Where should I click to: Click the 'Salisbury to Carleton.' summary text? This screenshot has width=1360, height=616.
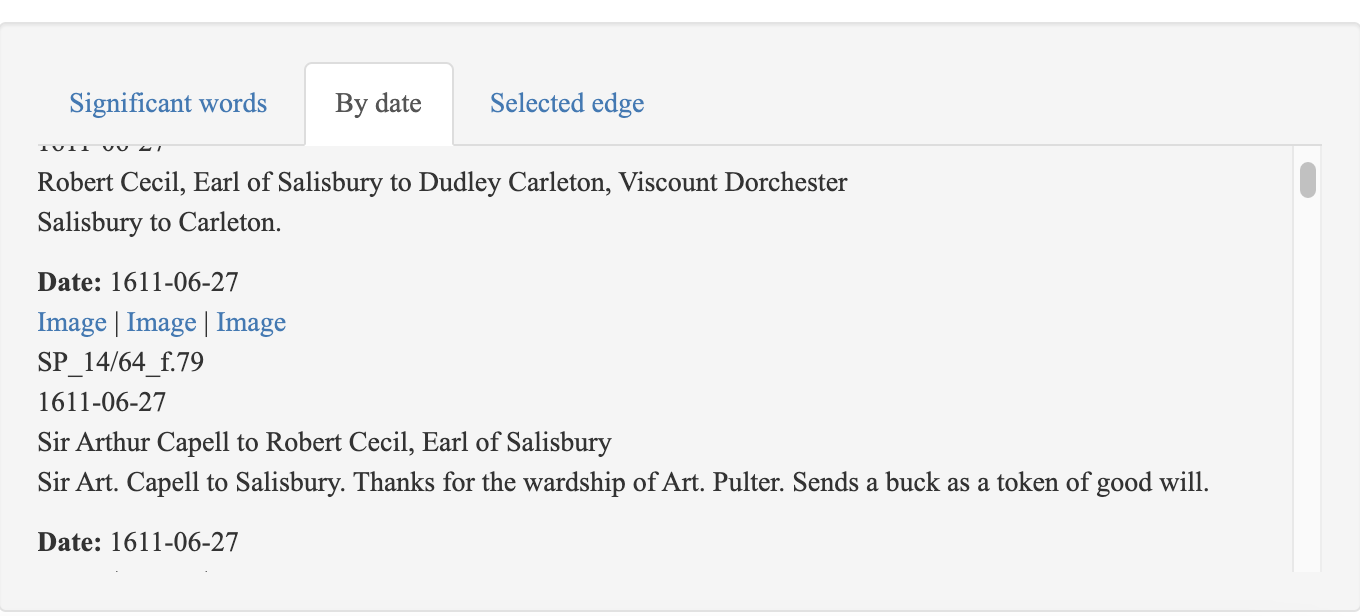point(160,223)
